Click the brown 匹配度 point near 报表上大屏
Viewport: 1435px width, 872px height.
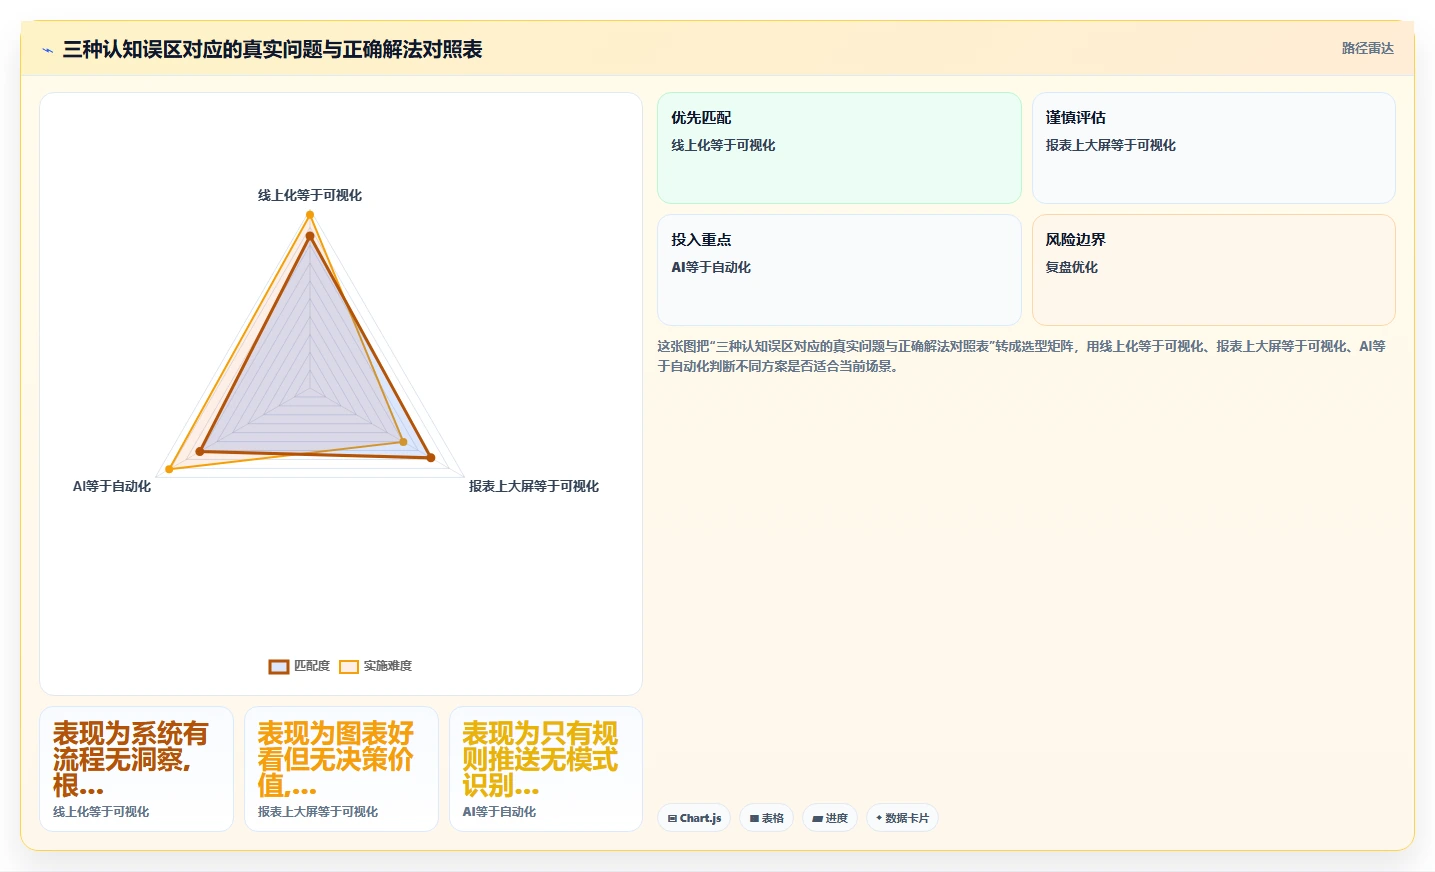click(431, 458)
